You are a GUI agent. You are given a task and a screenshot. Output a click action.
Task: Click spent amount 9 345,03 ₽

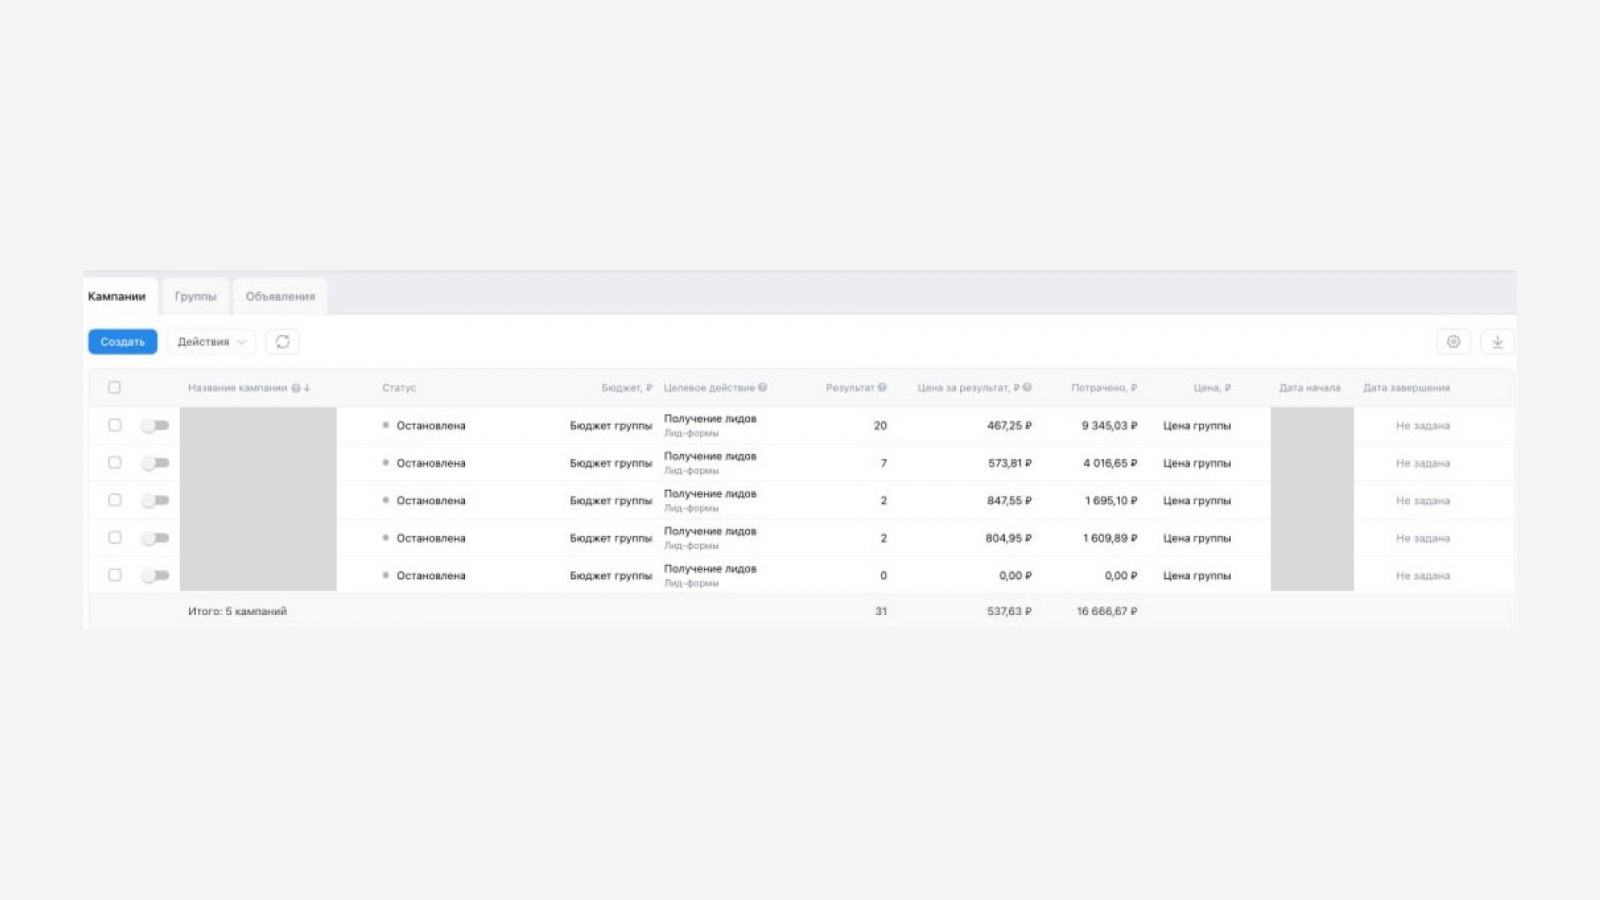pyautogui.click(x=1109, y=426)
